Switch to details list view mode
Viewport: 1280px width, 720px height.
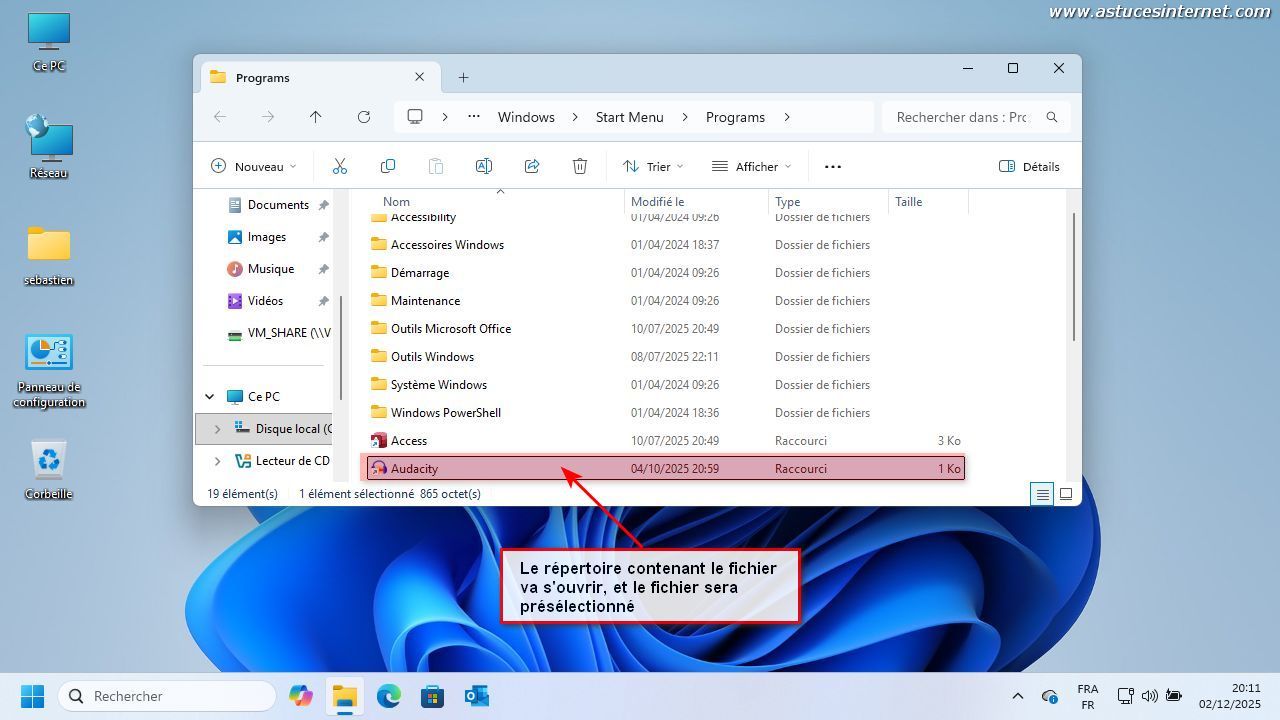(1042, 494)
